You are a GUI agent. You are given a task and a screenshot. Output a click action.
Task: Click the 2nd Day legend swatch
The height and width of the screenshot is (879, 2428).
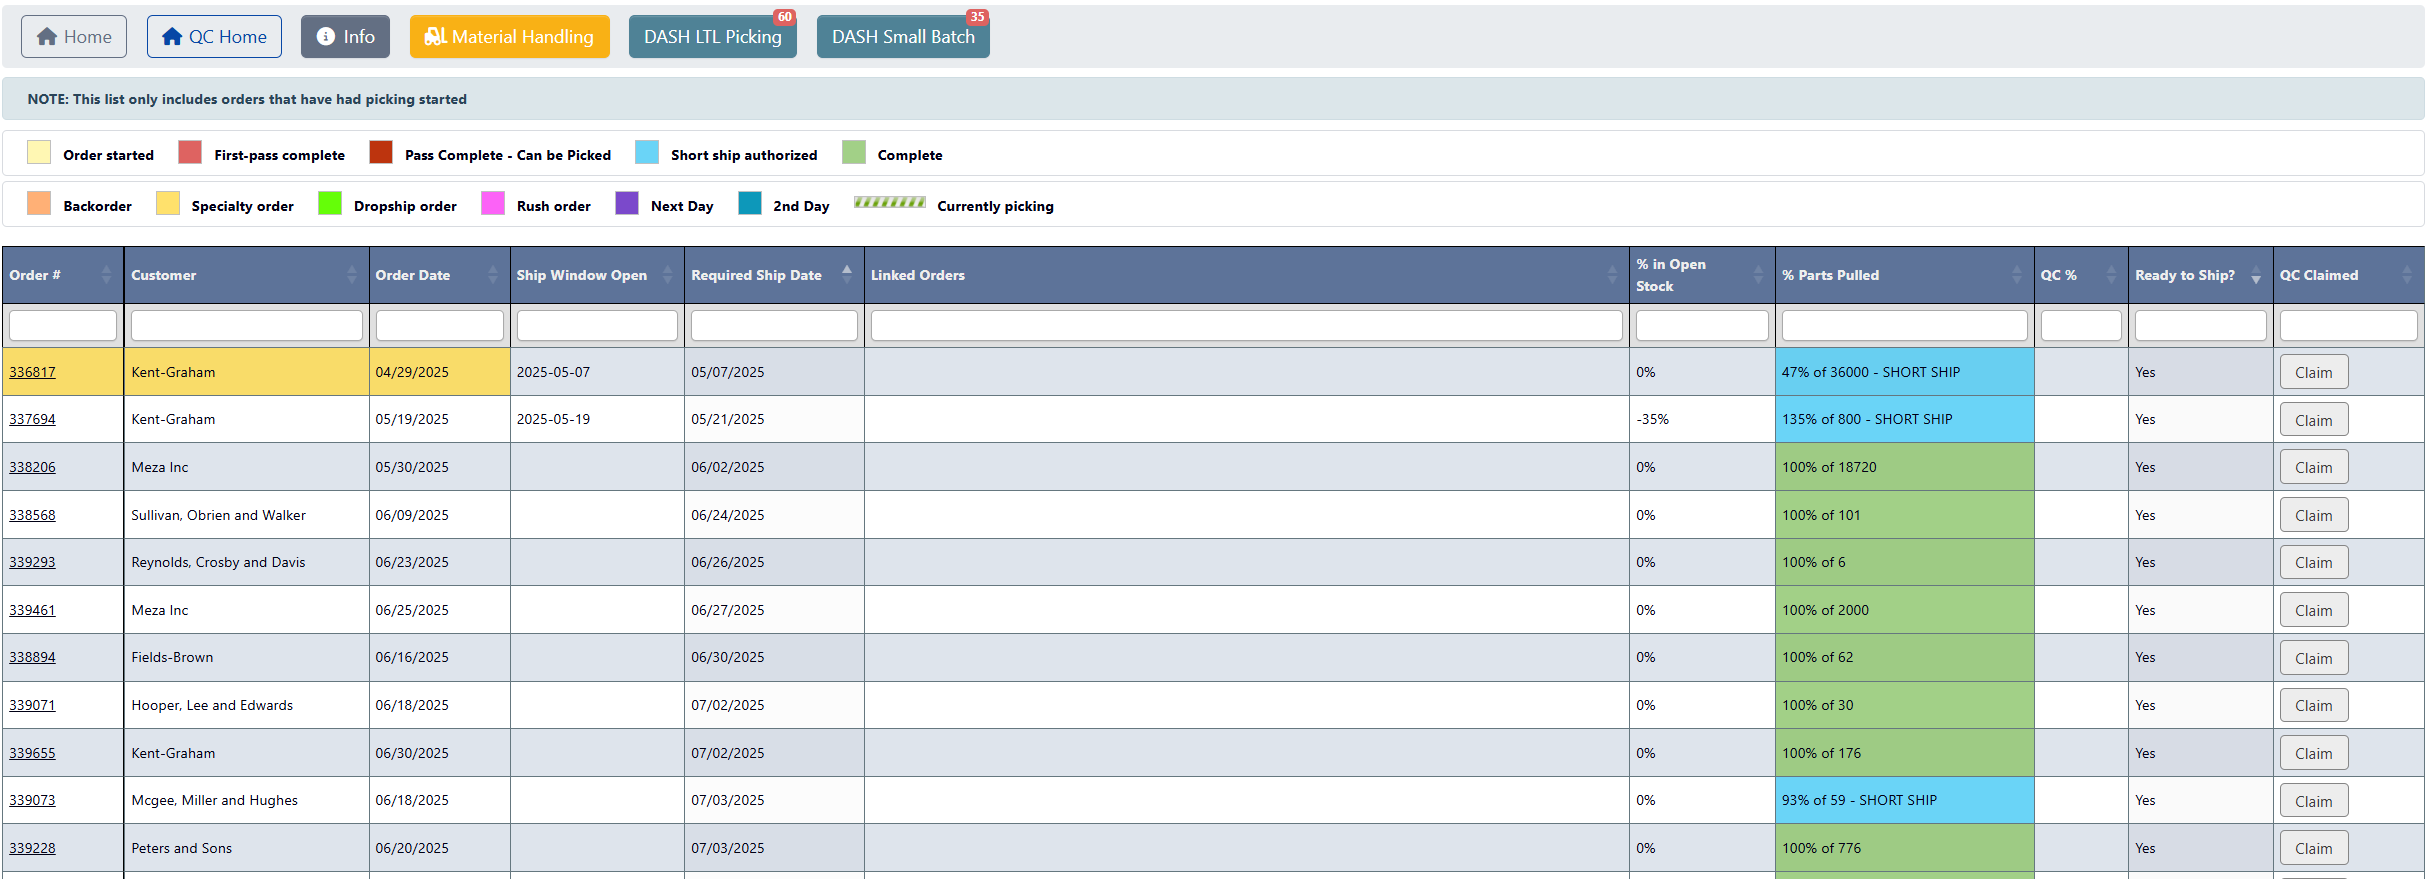click(x=750, y=204)
